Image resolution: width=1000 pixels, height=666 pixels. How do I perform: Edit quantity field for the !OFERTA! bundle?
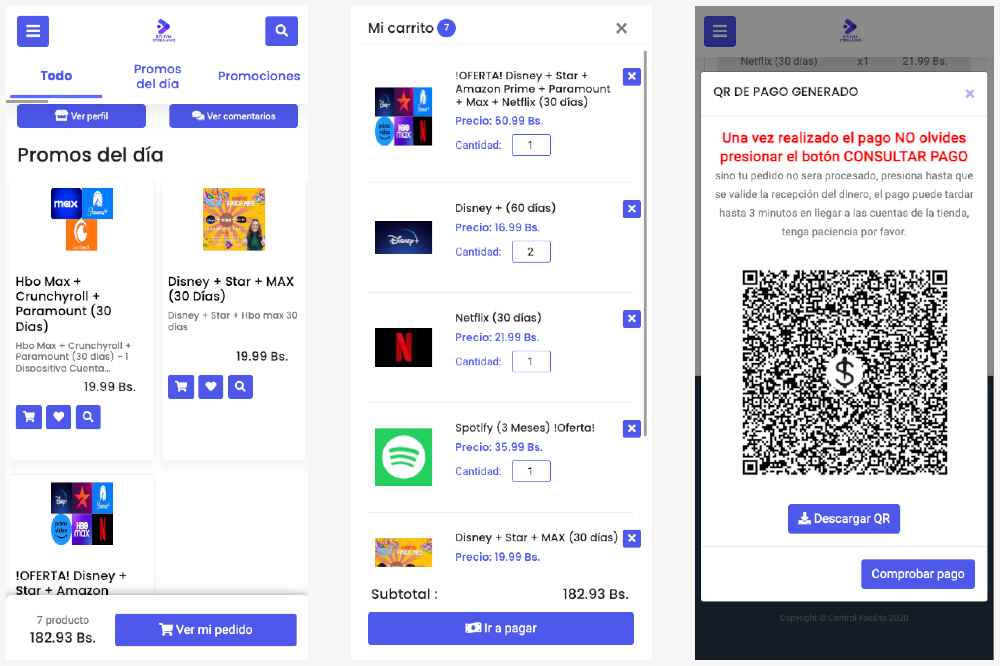pos(531,145)
